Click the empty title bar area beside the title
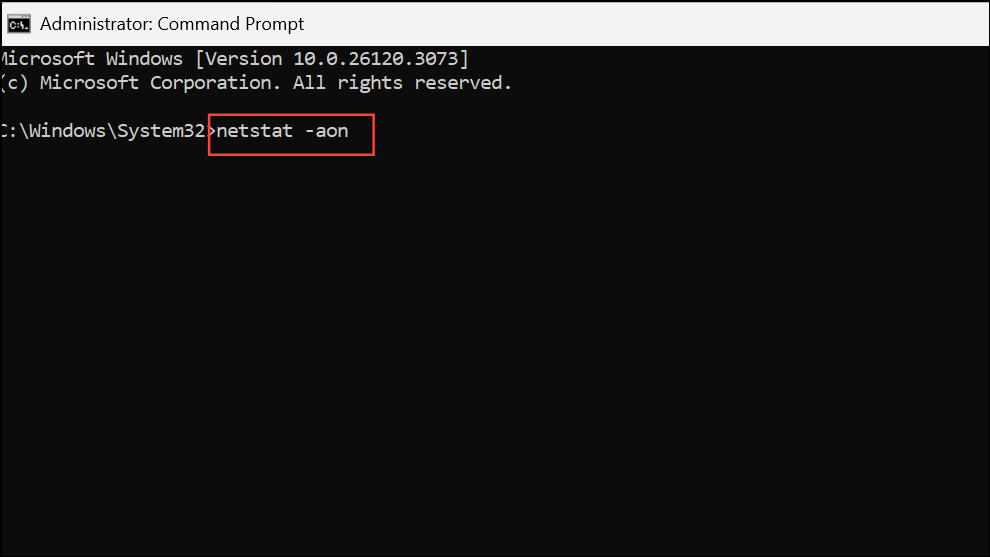The height and width of the screenshot is (557, 990). pyautogui.click(x=644, y=24)
